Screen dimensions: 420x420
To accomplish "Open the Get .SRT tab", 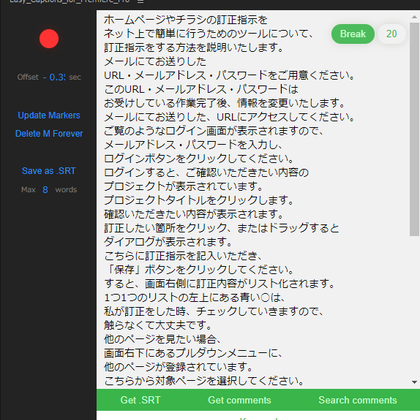I will (140, 400).
